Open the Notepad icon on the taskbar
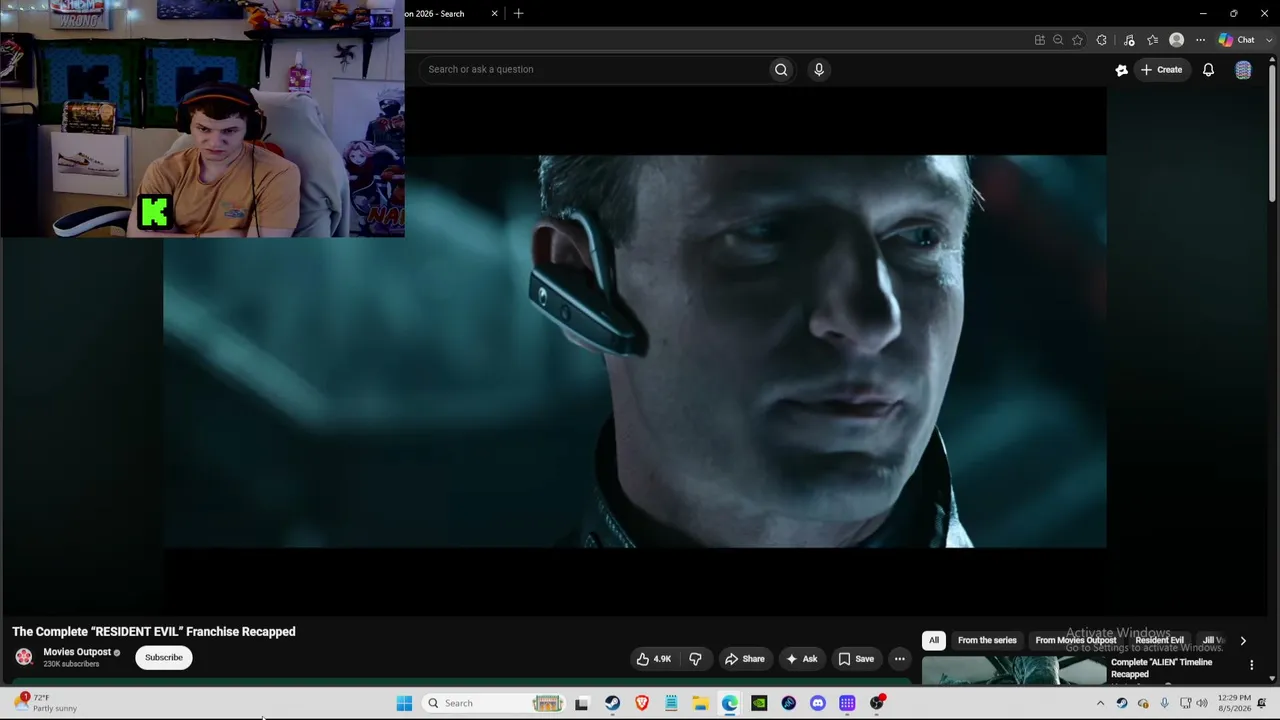The image size is (1280, 720). pyautogui.click(x=671, y=703)
